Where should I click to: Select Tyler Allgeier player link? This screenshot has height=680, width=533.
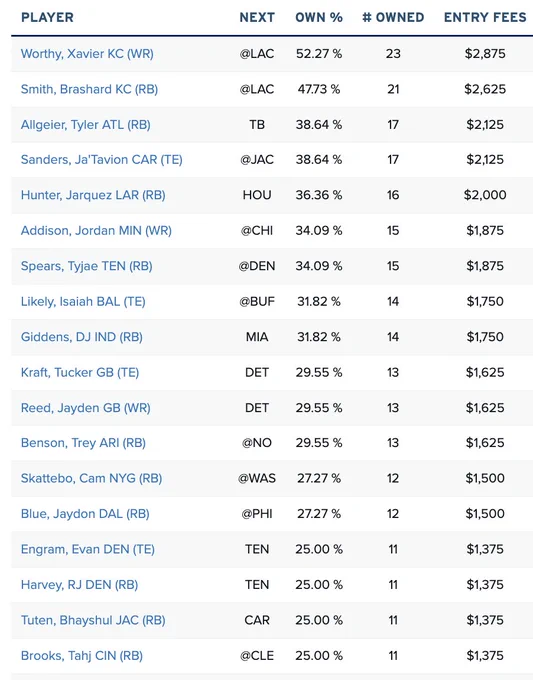(x=86, y=125)
